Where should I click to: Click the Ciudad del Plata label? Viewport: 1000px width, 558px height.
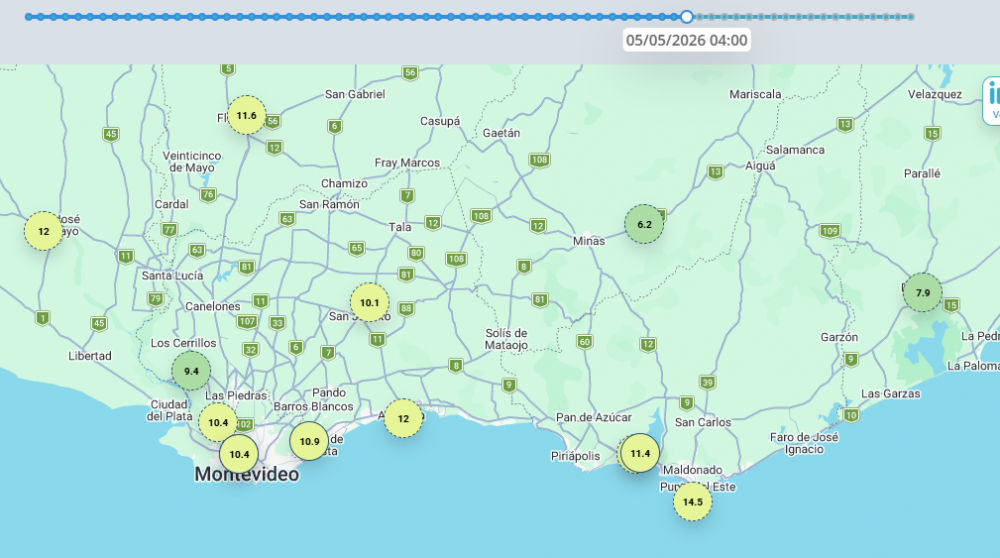pos(169,411)
